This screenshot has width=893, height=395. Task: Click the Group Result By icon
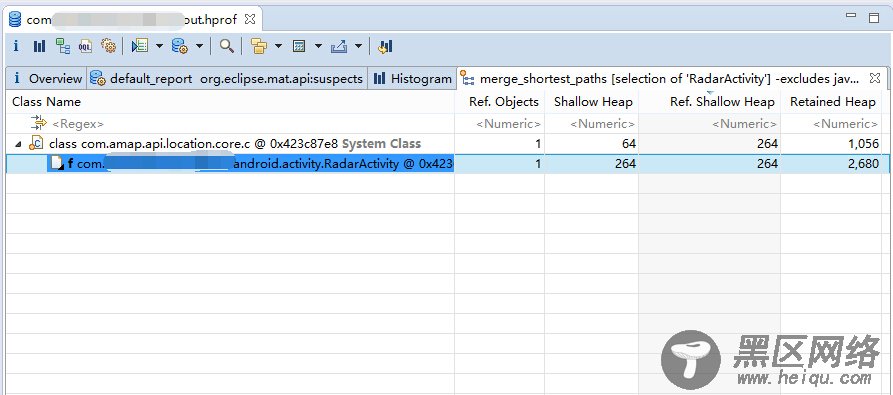tap(259, 46)
